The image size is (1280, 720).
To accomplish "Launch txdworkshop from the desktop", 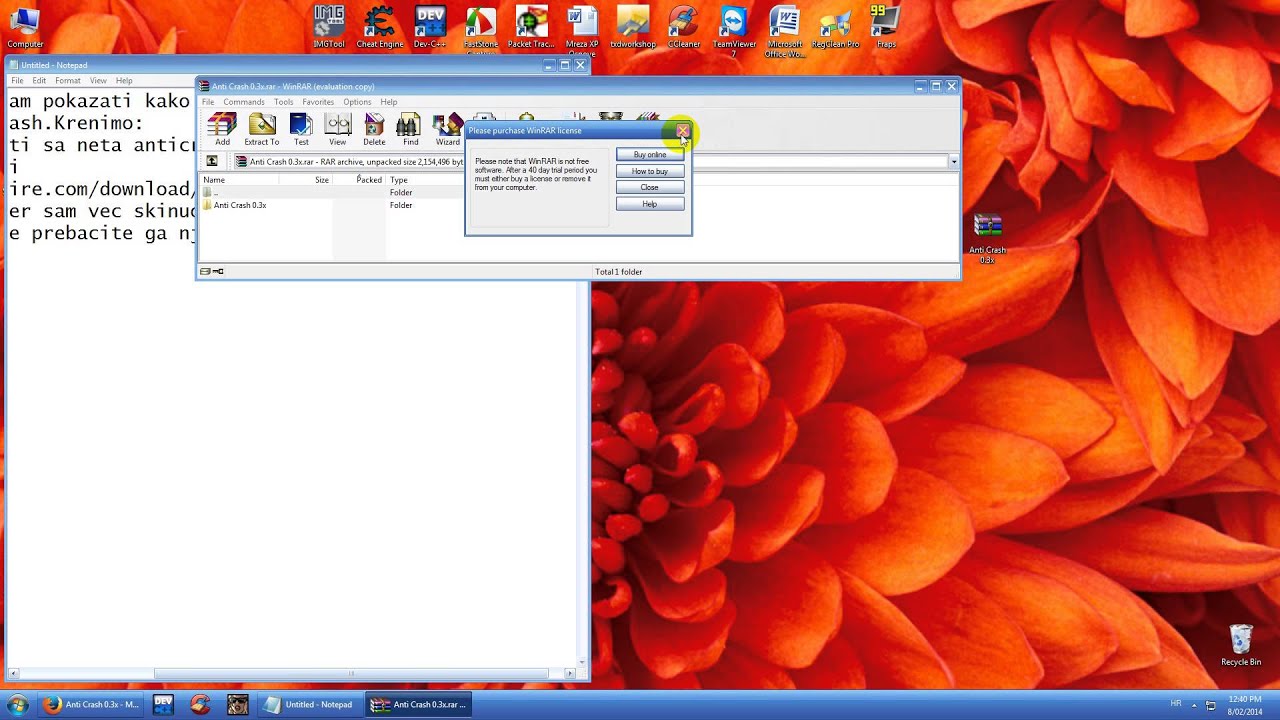I will click(633, 27).
